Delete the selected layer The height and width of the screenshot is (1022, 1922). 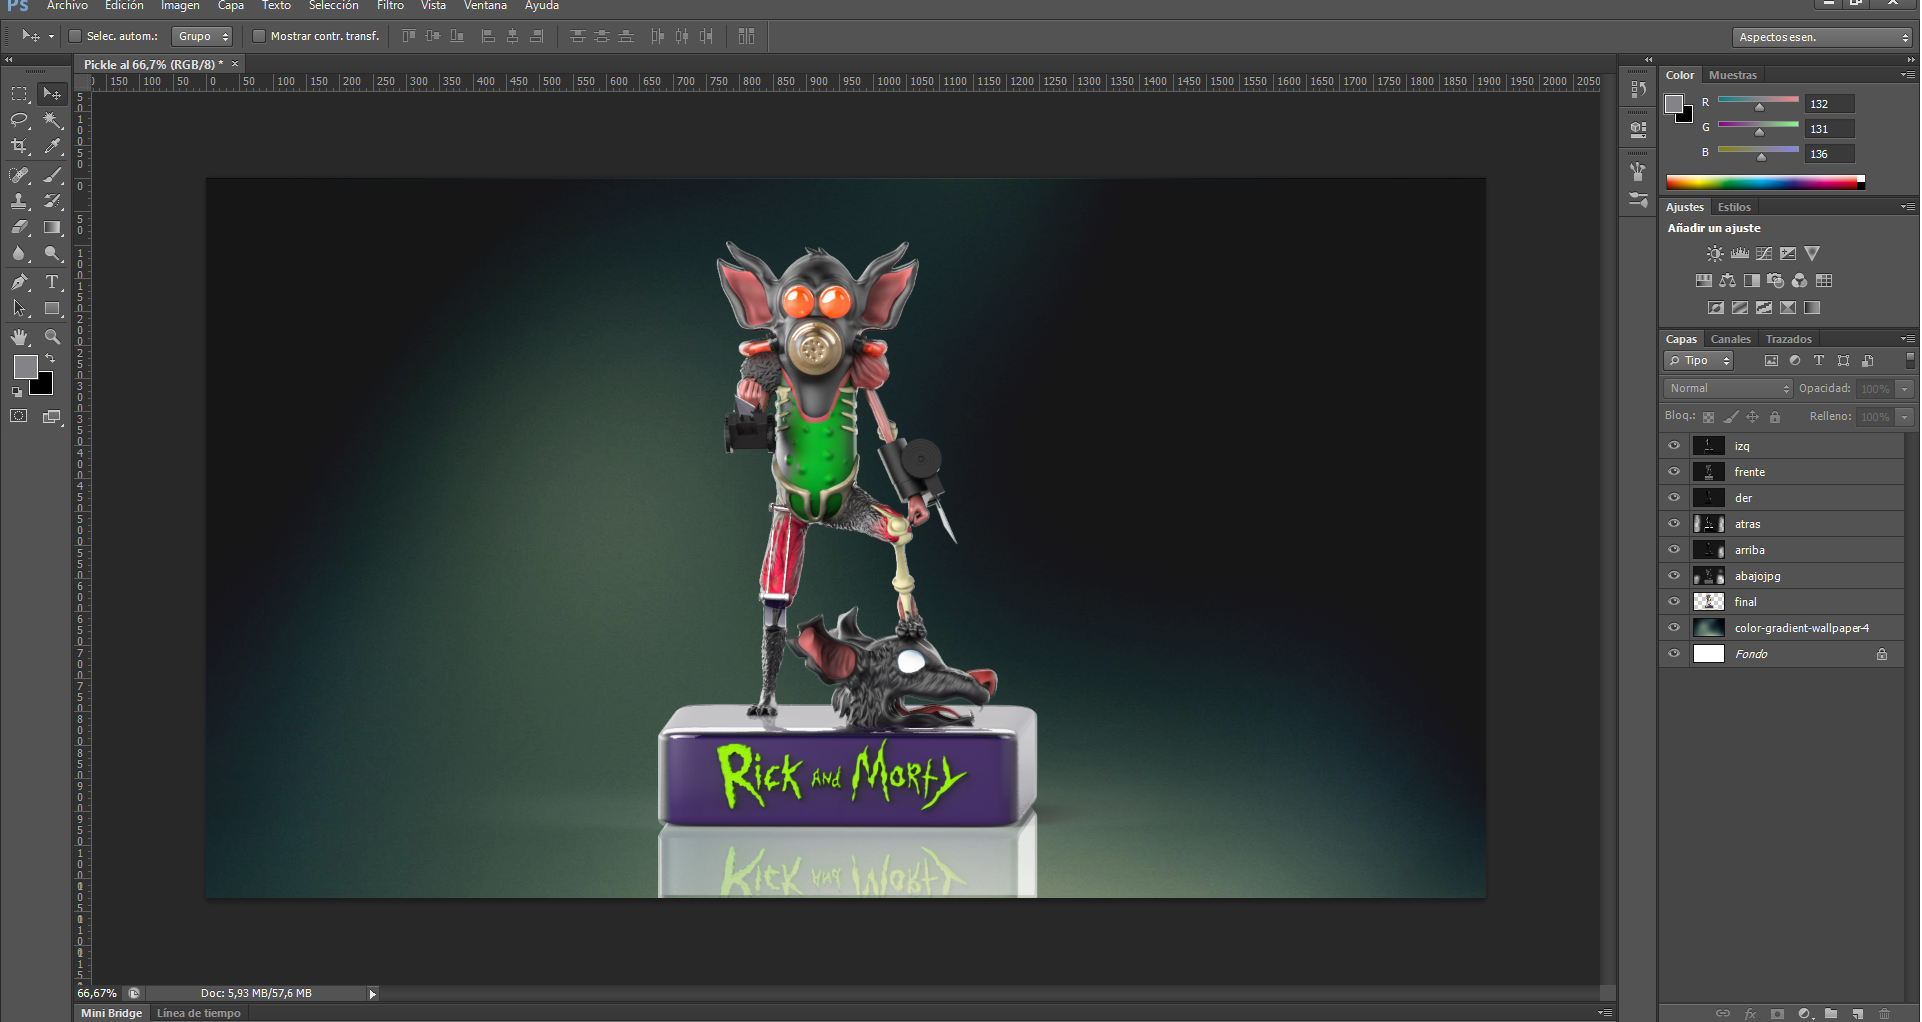pyautogui.click(x=1884, y=1013)
